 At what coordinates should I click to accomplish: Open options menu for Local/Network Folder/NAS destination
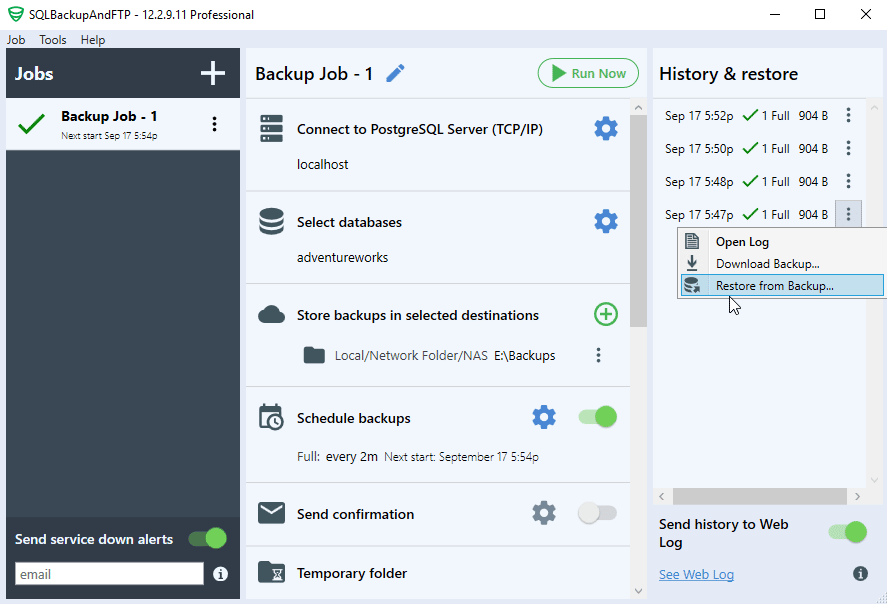click(x=598, y=355)
